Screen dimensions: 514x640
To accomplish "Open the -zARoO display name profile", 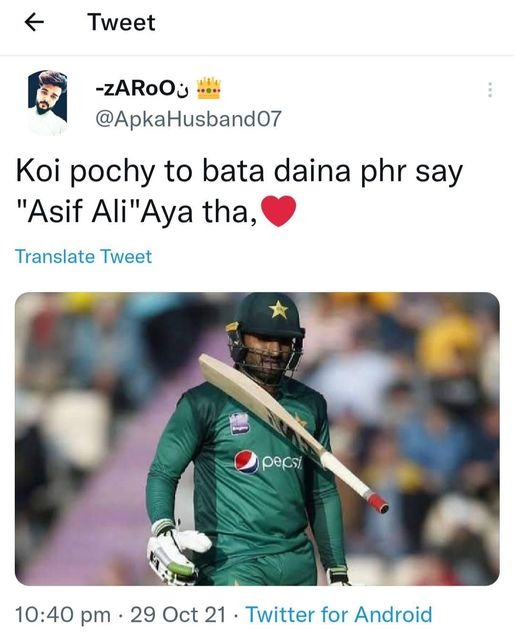I will (142, 89).
